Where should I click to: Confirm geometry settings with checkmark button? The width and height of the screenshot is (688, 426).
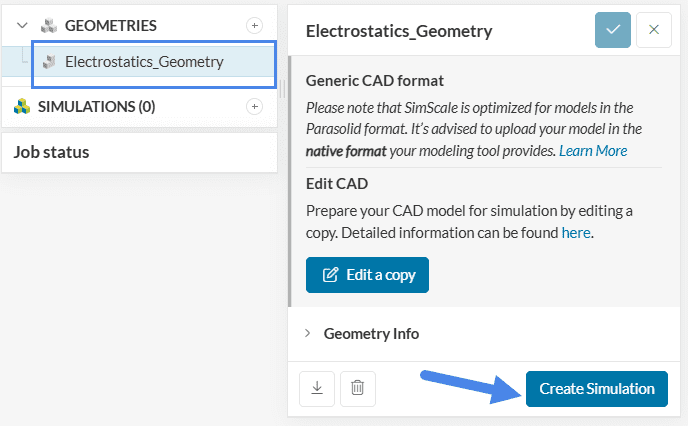[613, 30]
